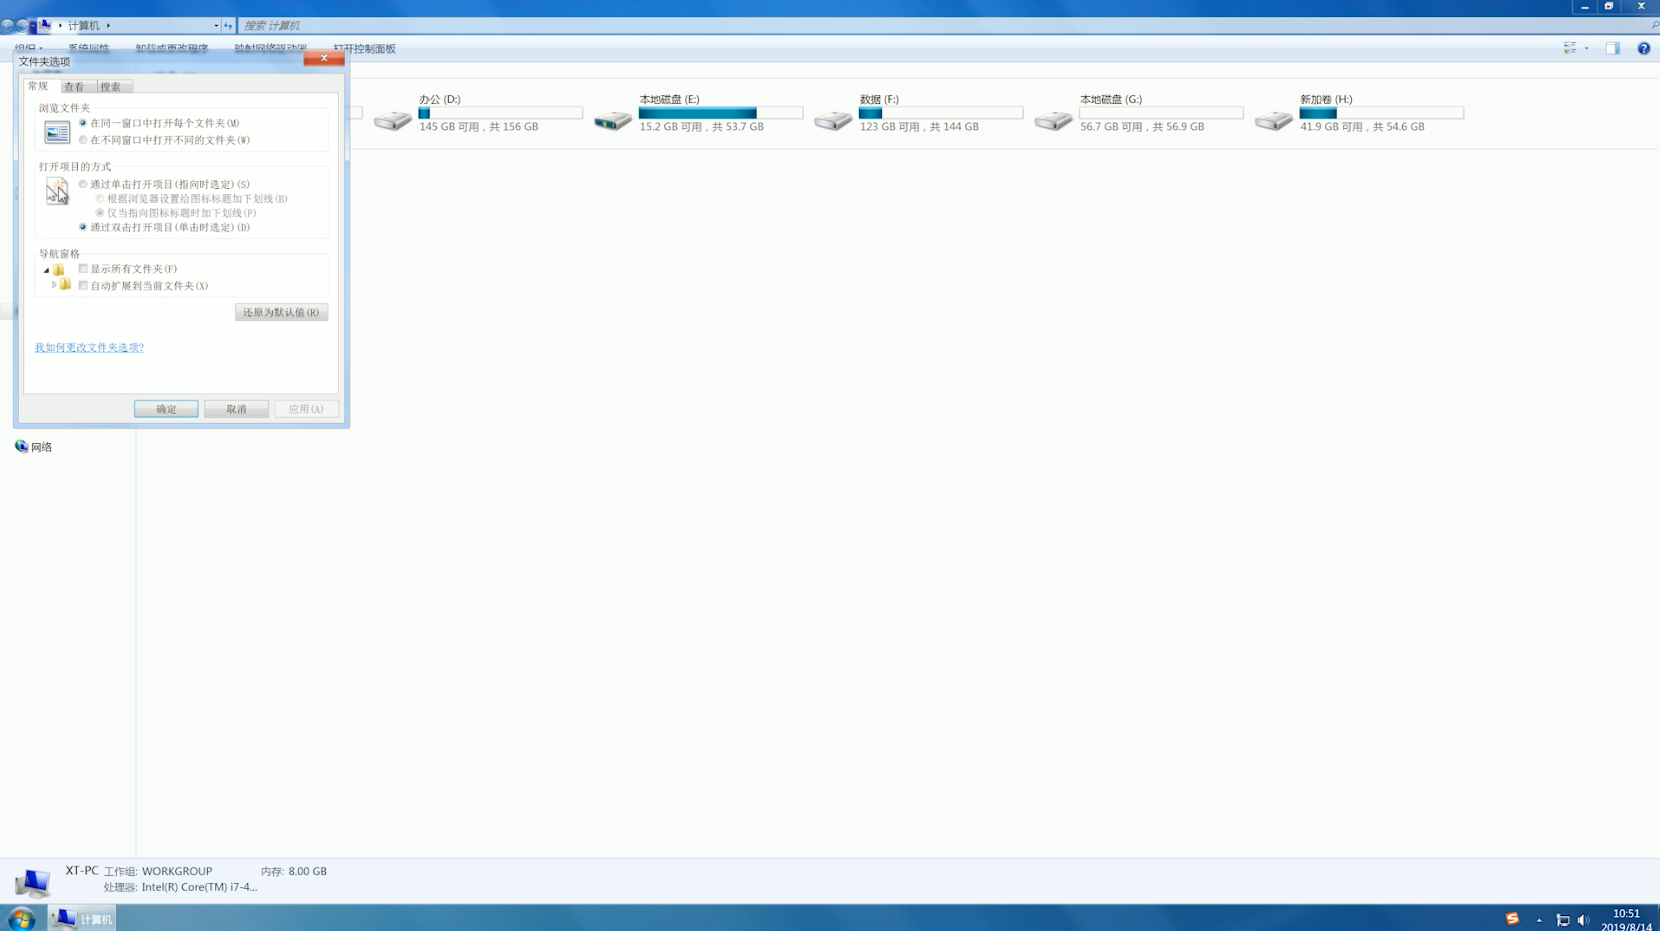Screen dimensions: 1660x931
Task: Open Help with the question mark icon
Action: pyautogui.click(x=1644, y=48)
